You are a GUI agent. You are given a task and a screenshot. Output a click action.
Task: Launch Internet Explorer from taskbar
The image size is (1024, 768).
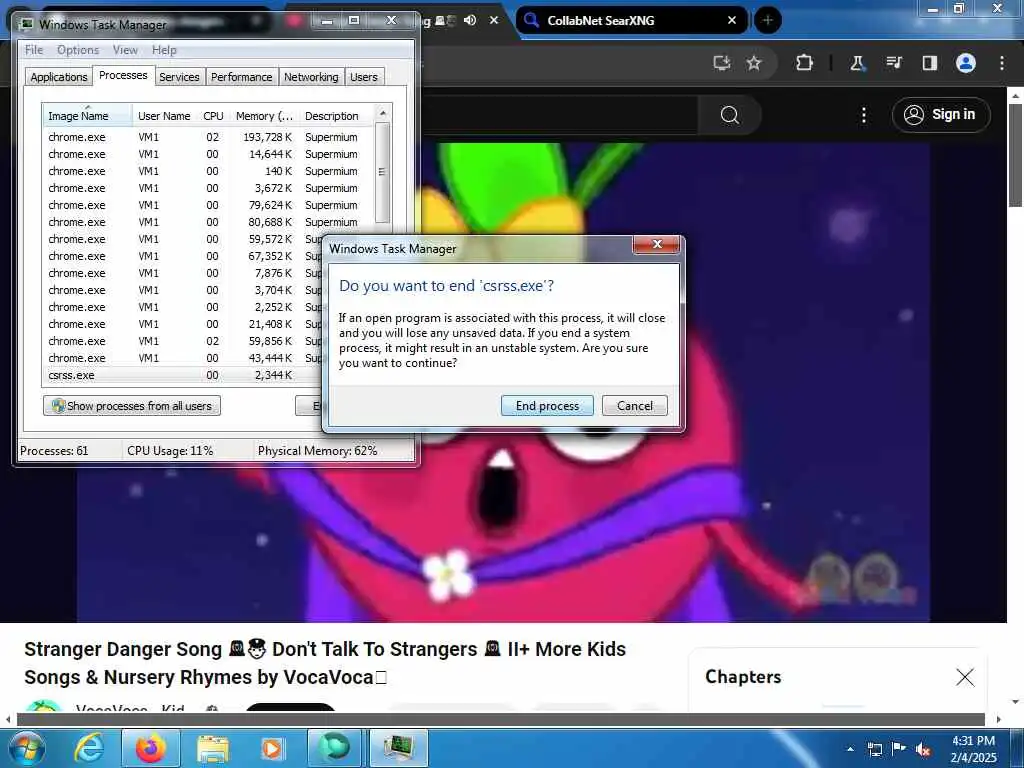(x=89, y=748)
